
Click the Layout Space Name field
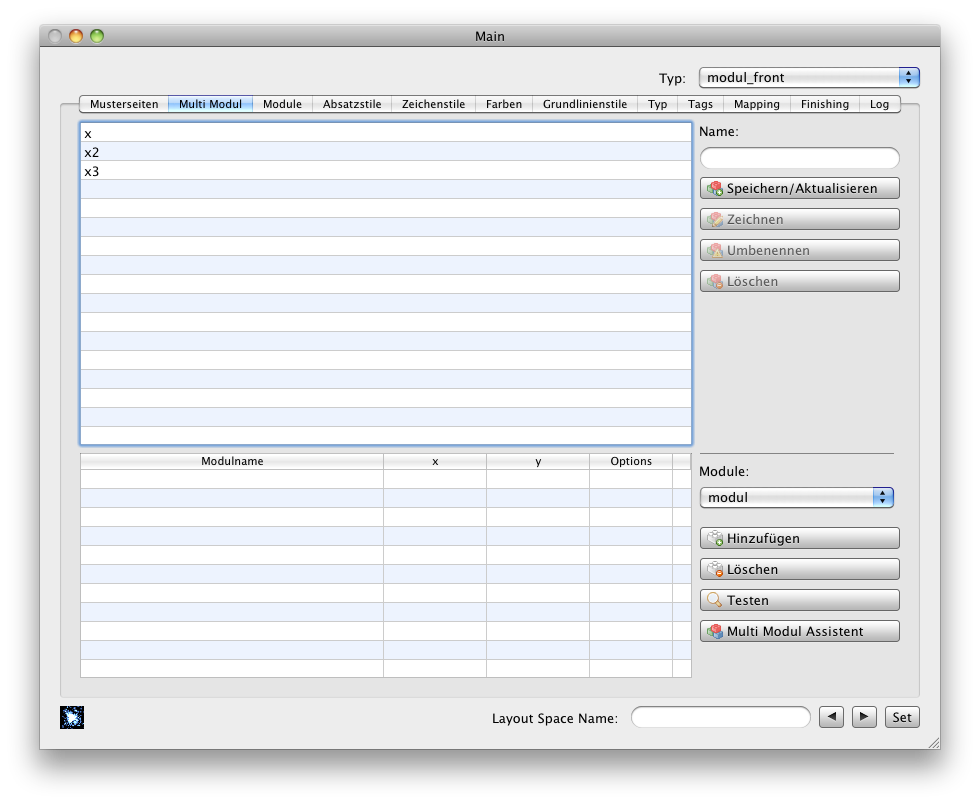pos(720,718)
